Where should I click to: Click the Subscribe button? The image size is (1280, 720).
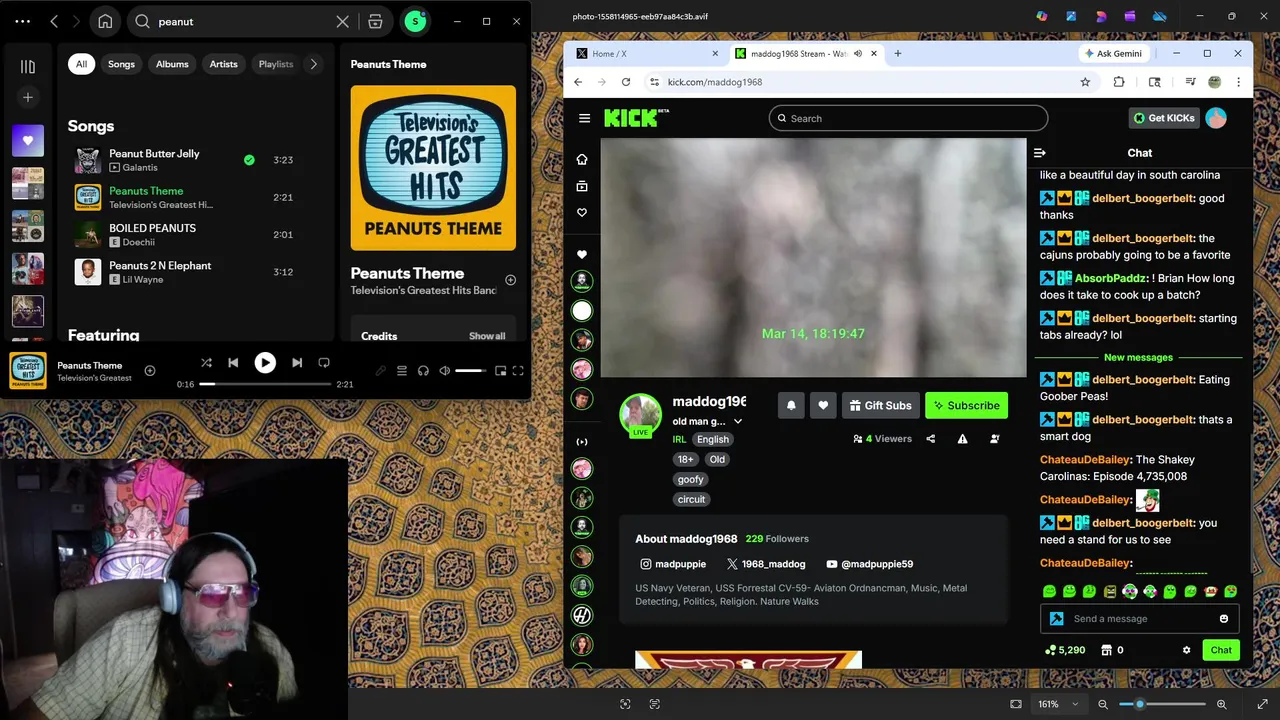tap(966, 405)
